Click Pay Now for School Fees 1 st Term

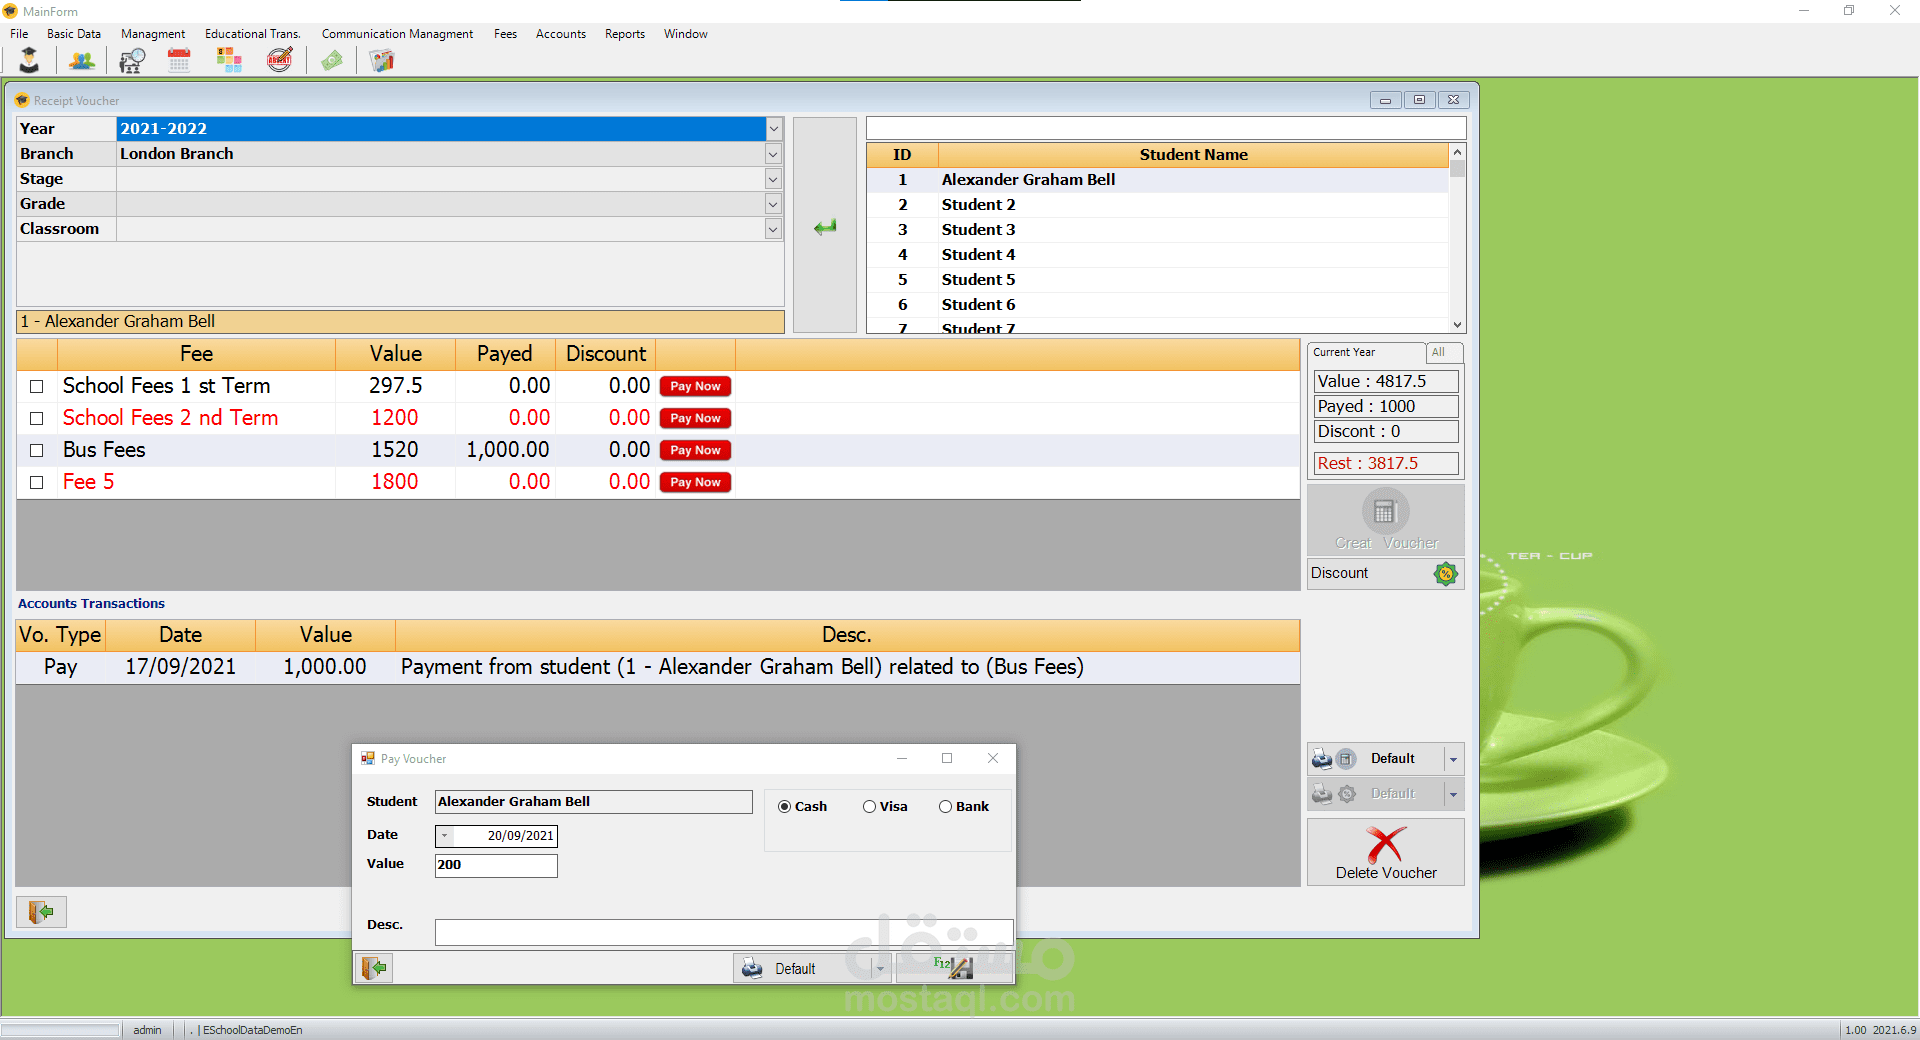[x=695, y=386]
